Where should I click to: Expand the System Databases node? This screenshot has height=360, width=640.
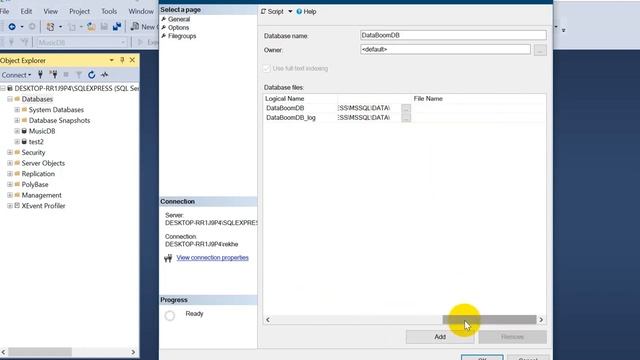tap(17, 110)
